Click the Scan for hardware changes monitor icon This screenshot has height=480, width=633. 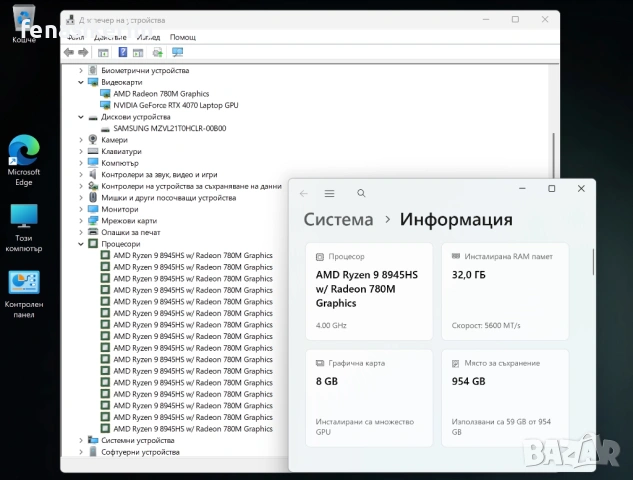coord(177,52)
